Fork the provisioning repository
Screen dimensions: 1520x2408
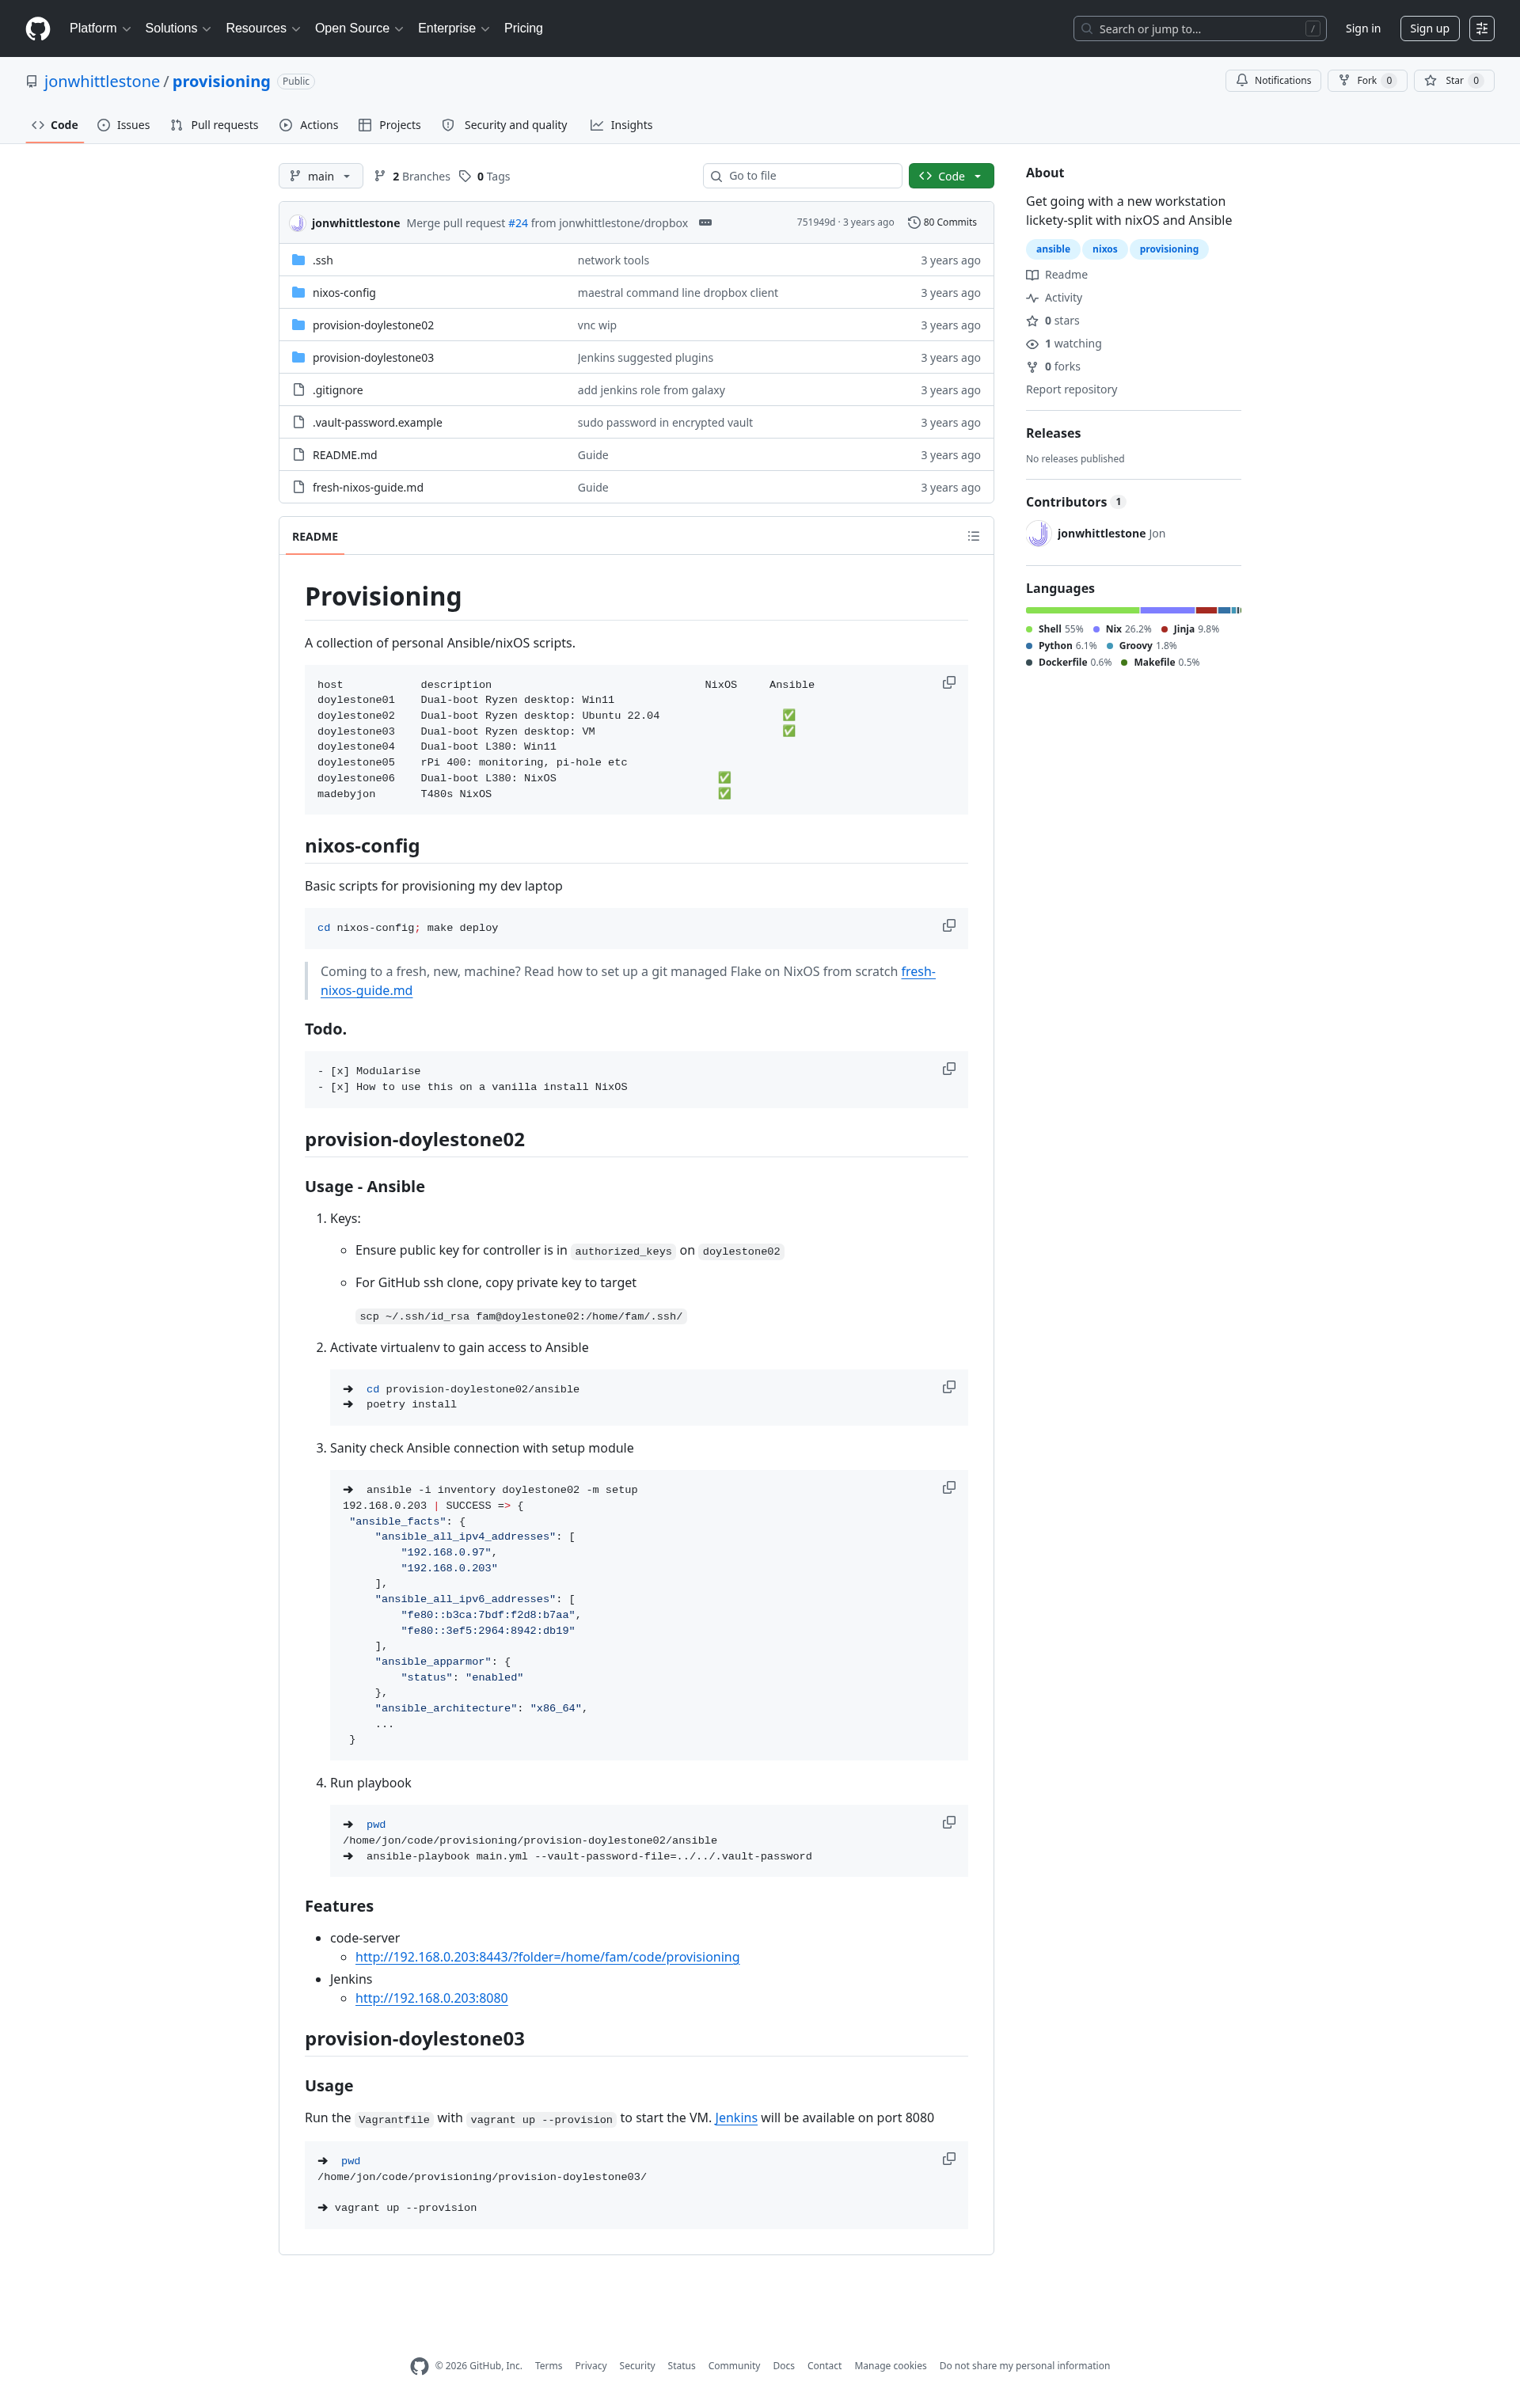(x=1367, y=81)
